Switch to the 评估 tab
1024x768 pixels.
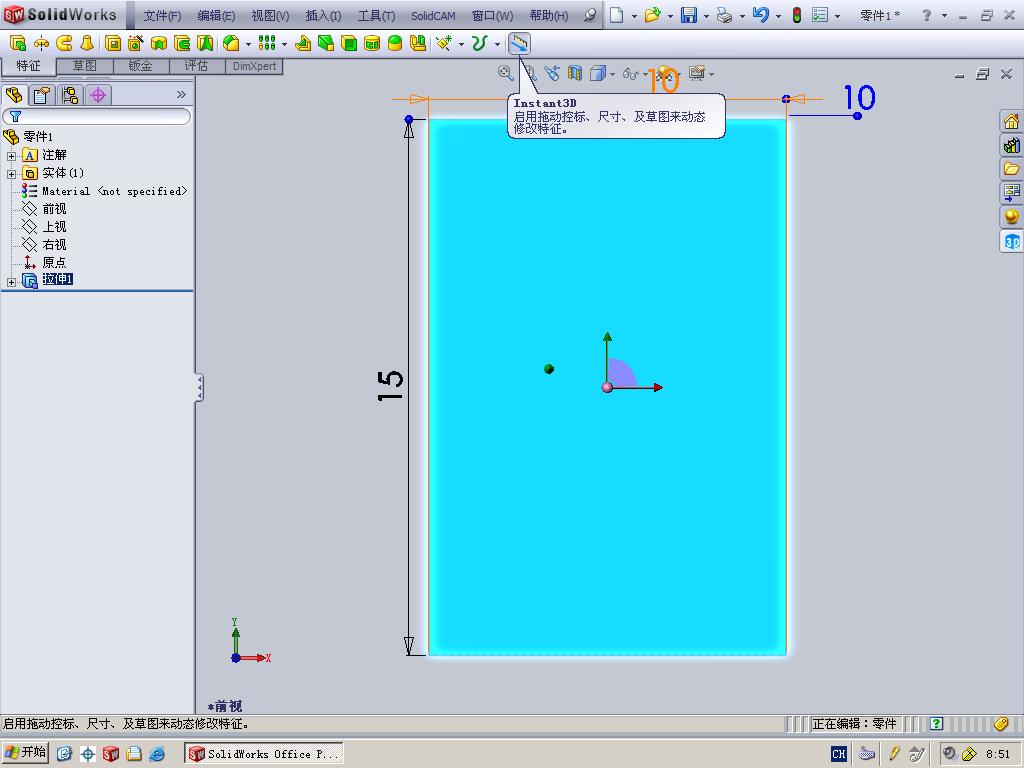click(196, 66)
